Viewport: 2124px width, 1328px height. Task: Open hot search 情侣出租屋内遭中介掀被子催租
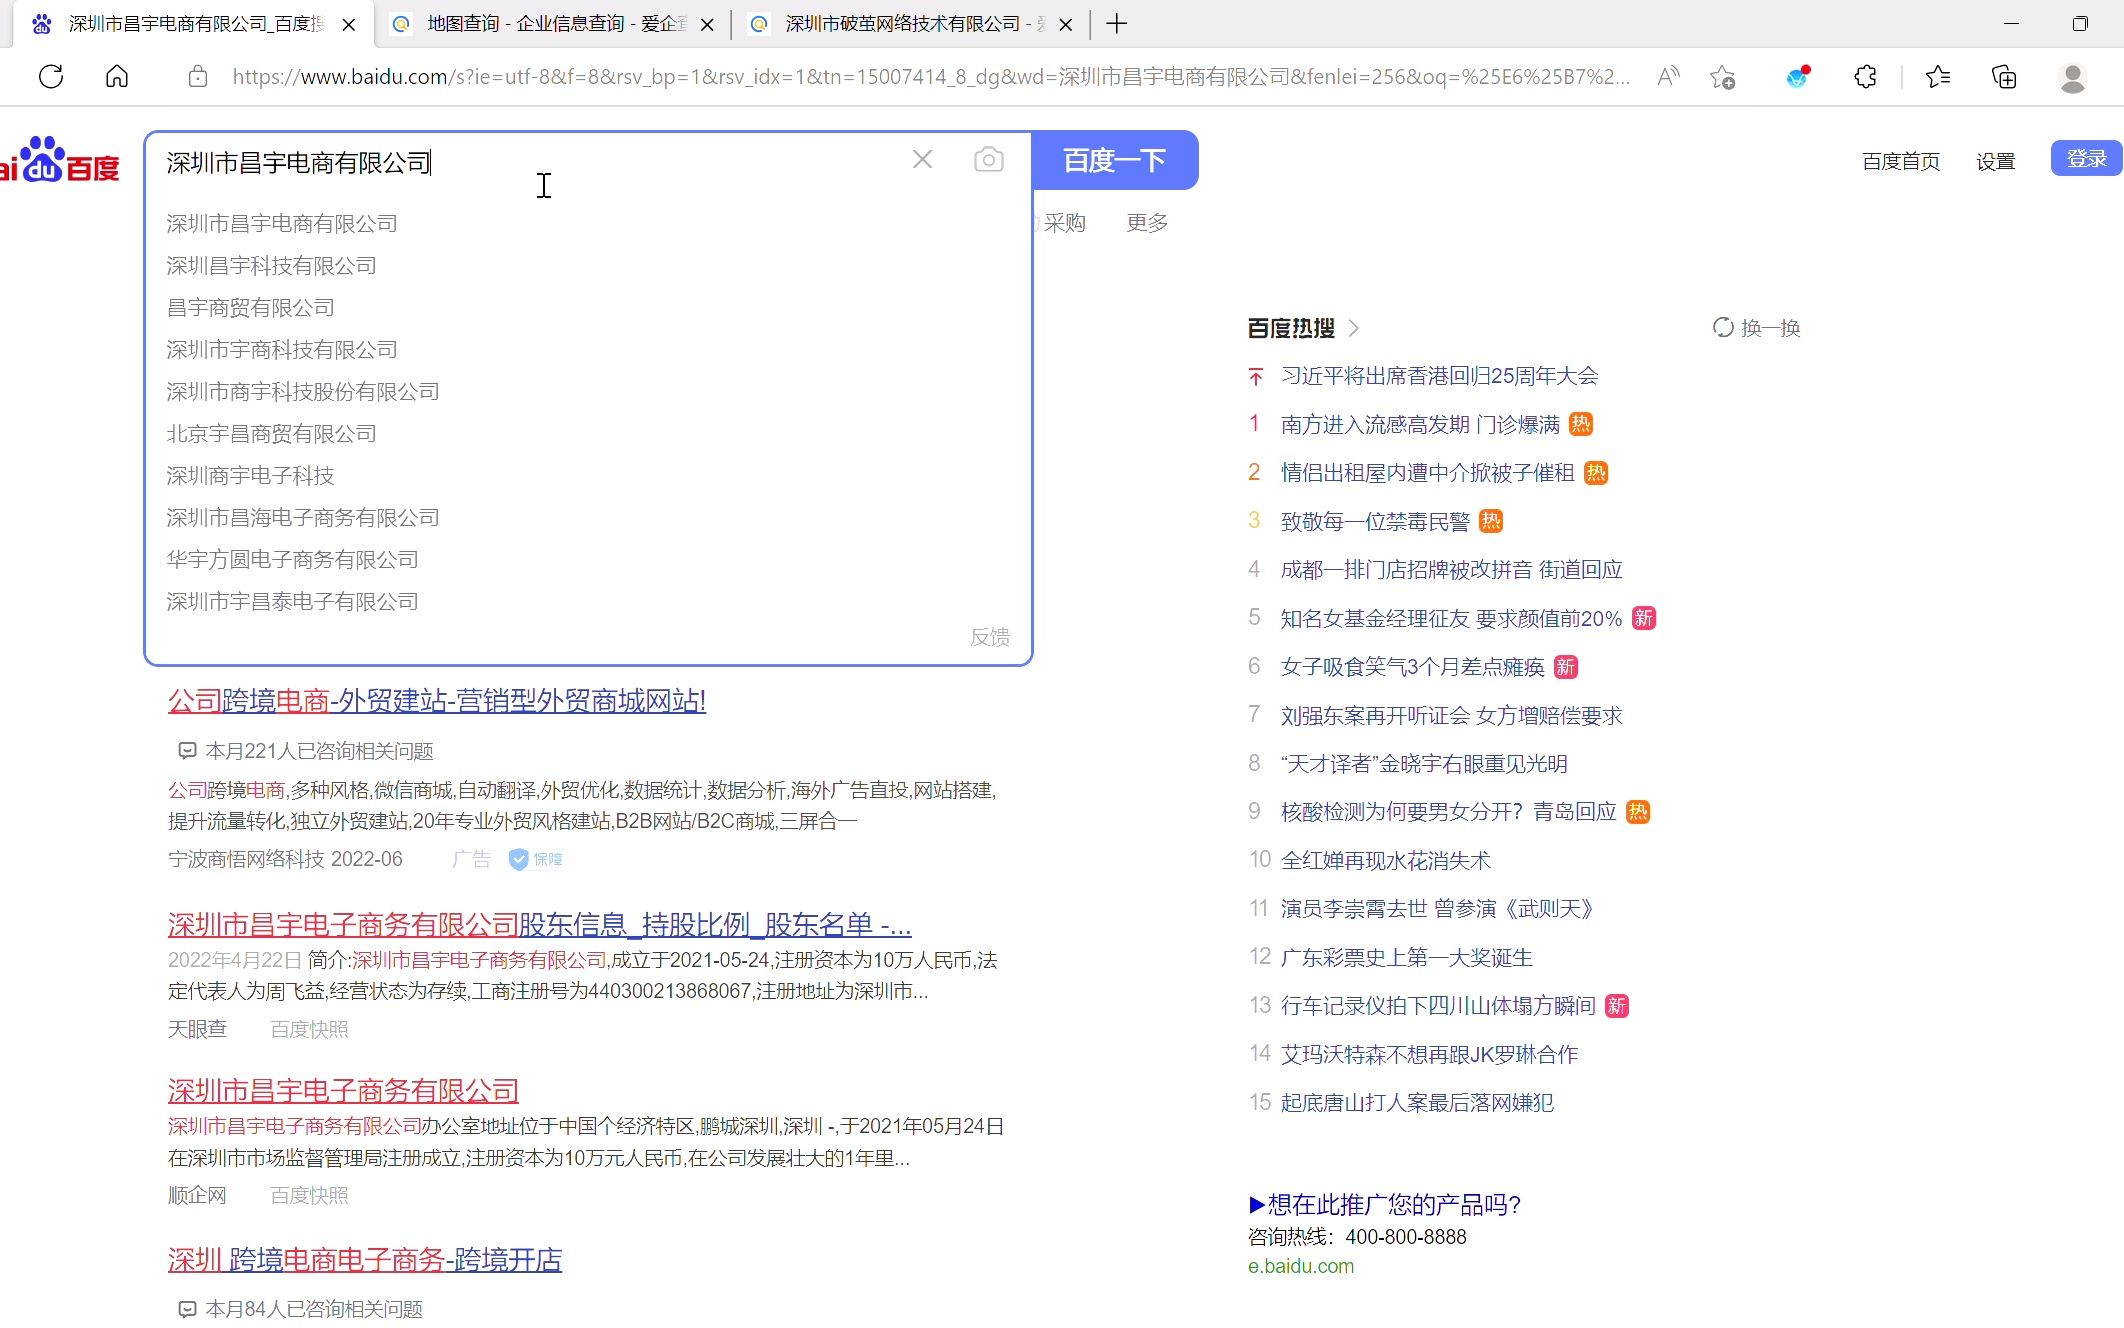tap(1428, 473)
